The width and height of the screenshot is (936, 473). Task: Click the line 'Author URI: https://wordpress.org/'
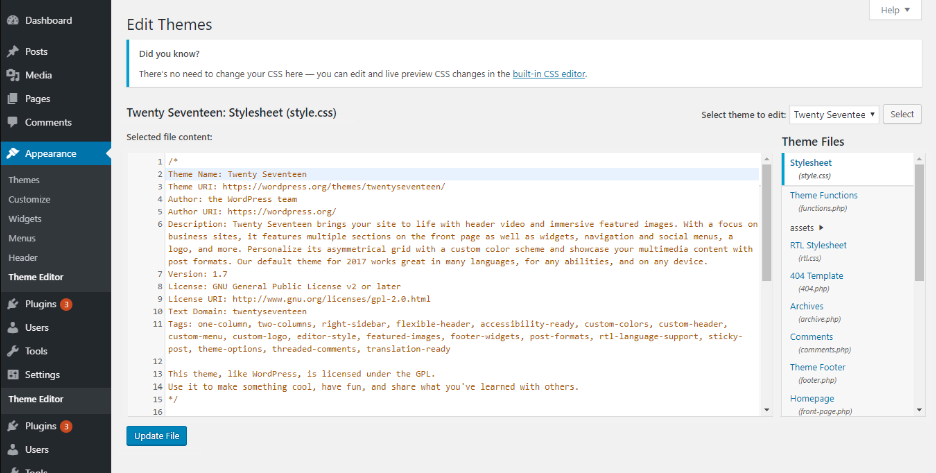coord(252,211)
